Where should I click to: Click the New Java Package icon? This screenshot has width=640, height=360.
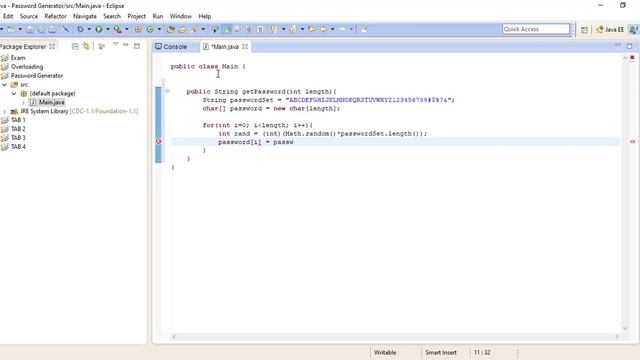pos(138,29)
